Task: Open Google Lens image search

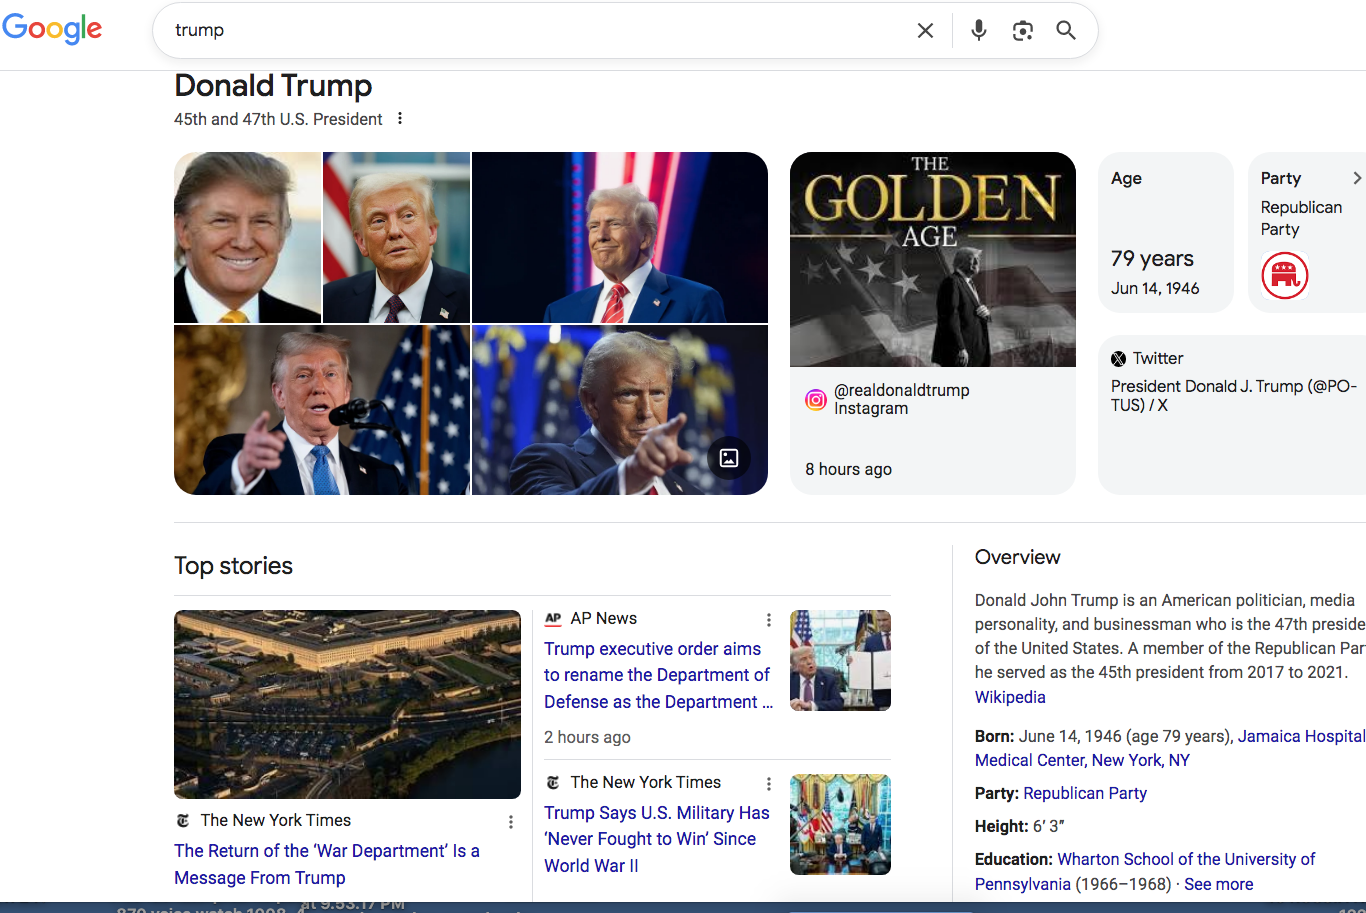Action: [1022, 31]
